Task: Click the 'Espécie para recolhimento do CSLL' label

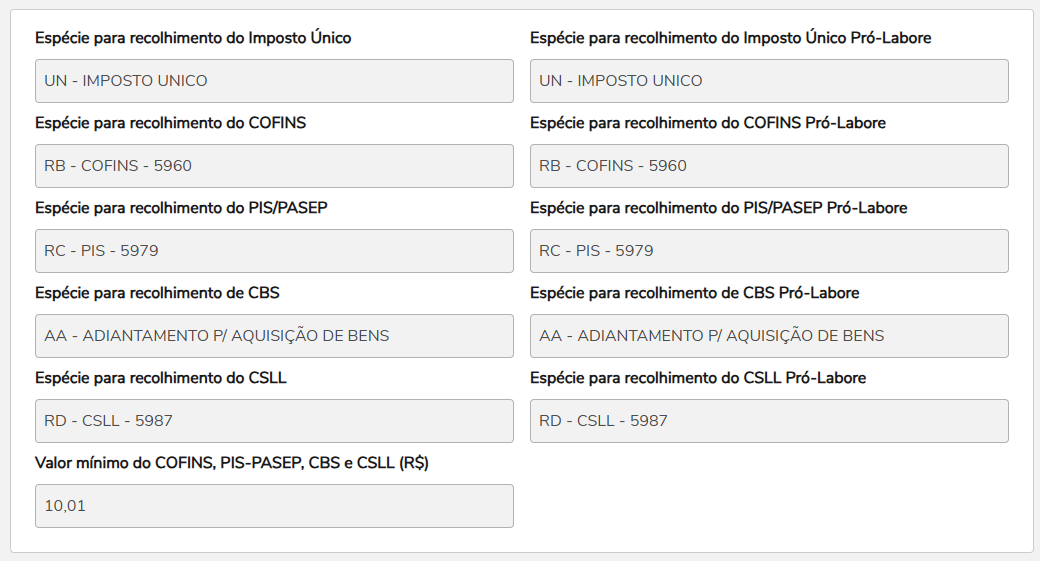Action: click(x=161, y=378)
